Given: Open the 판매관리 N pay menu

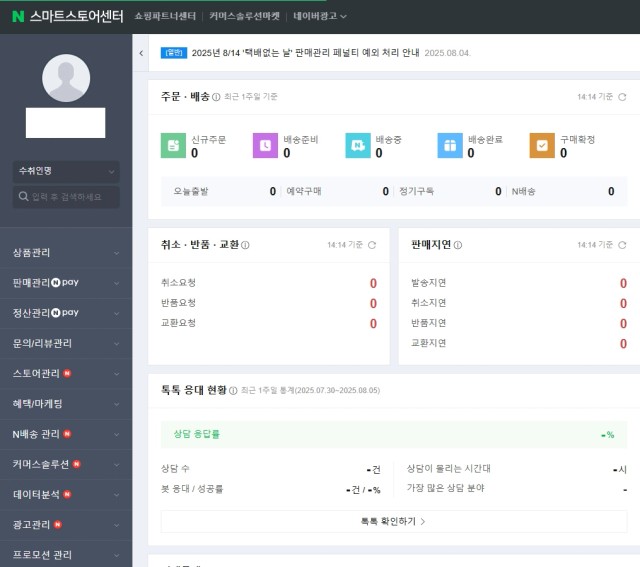Looking at the screenshot, I should (66, 283).
